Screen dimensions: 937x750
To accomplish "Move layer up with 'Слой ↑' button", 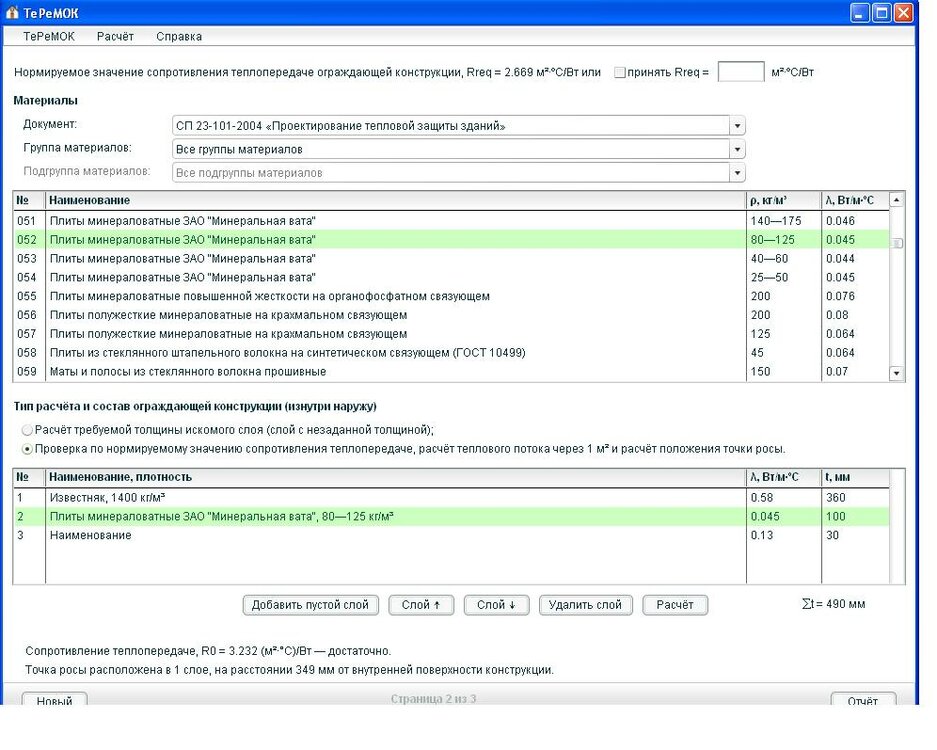I will (x=421, y=605).
